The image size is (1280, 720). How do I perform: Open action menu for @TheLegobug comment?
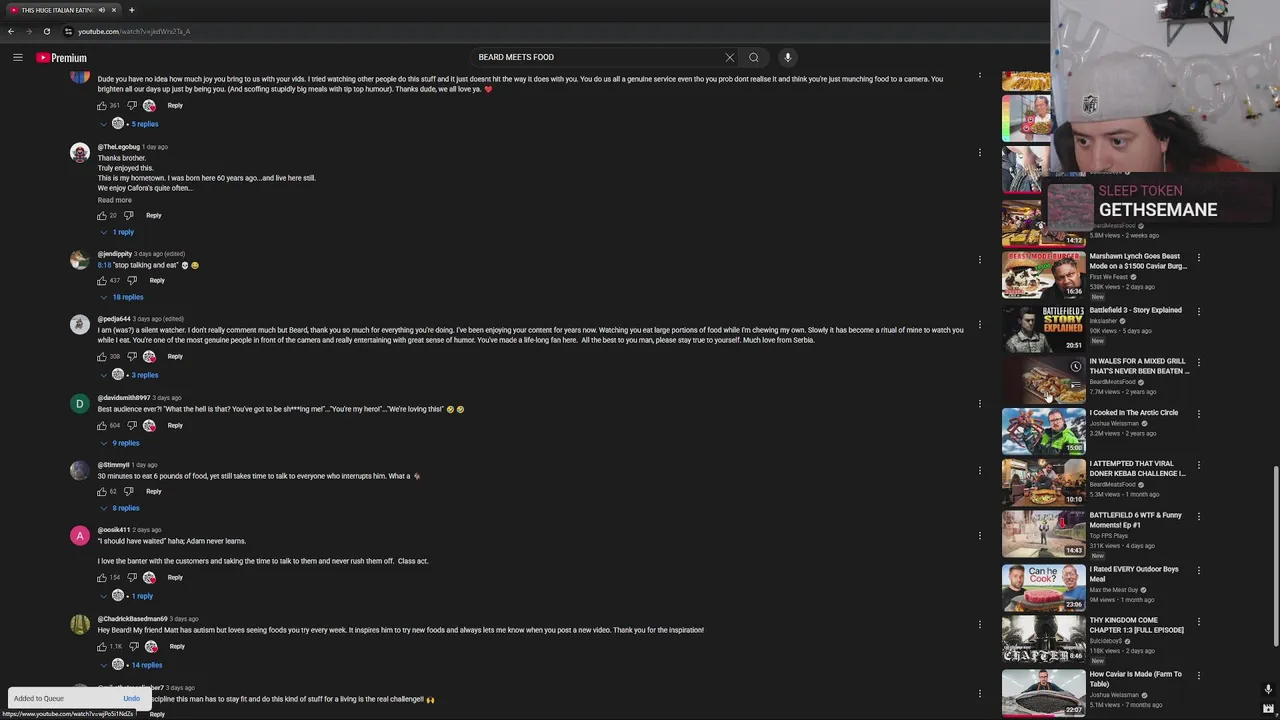click(980, 153)
